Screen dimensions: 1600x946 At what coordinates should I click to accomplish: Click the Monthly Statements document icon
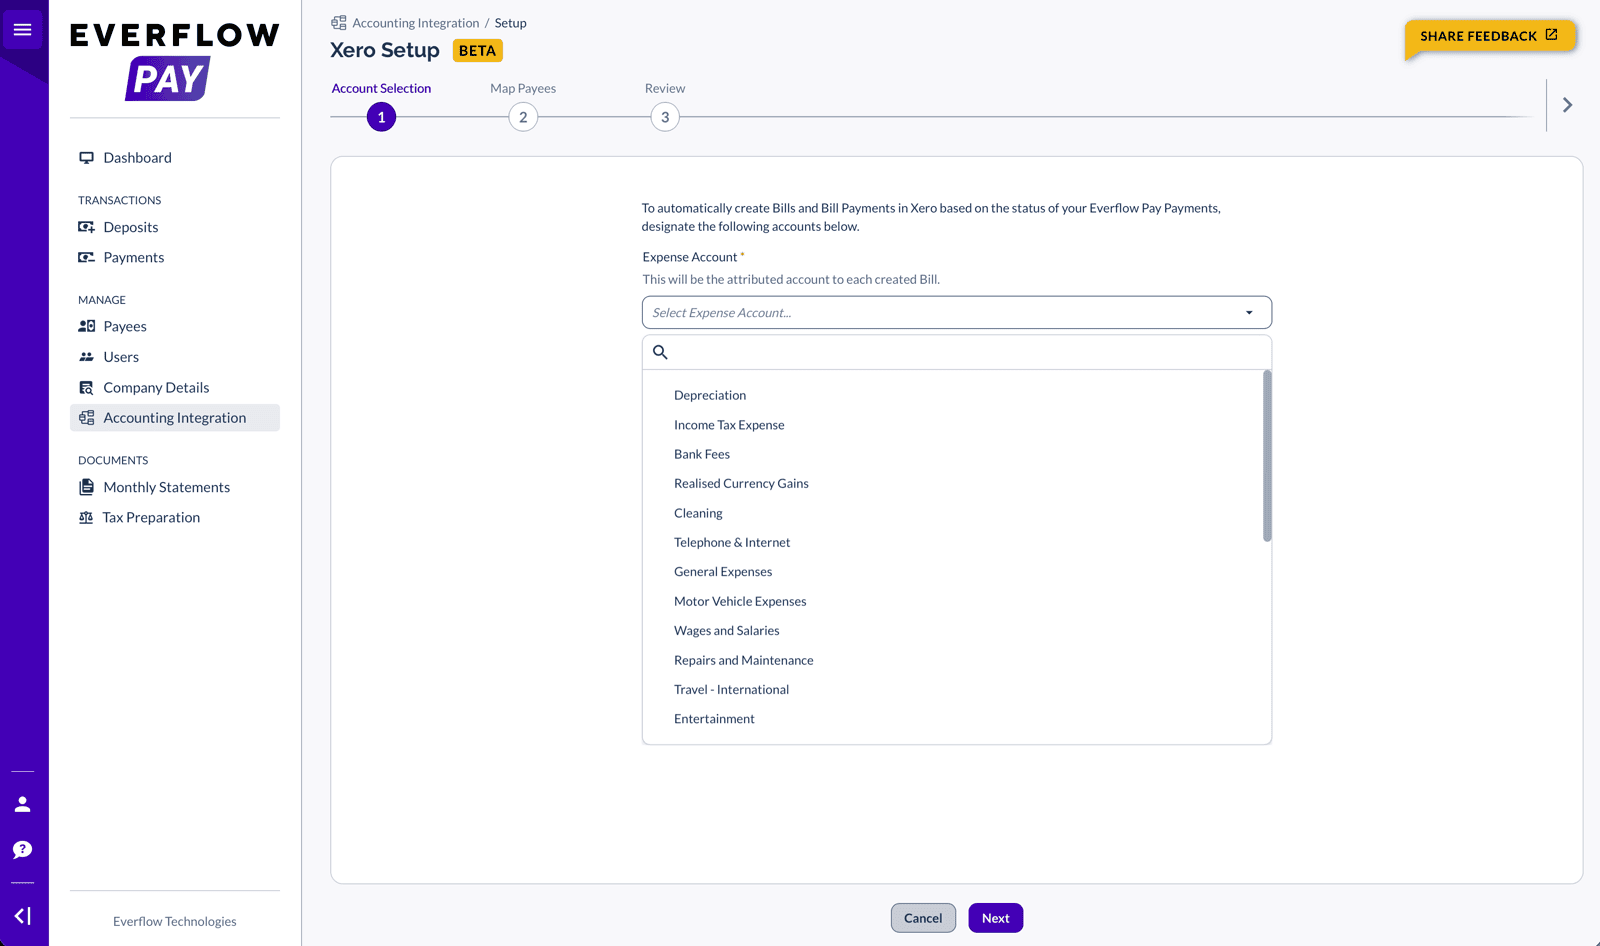86,487
